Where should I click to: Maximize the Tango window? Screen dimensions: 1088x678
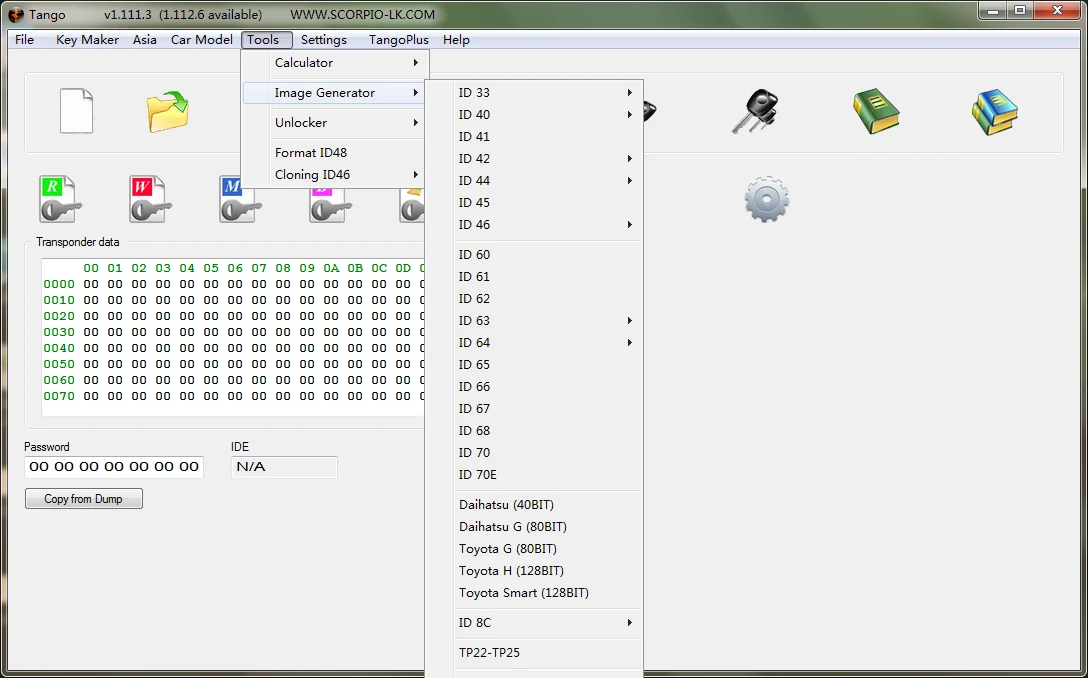pyautogui.click(x=1020, y=10)
